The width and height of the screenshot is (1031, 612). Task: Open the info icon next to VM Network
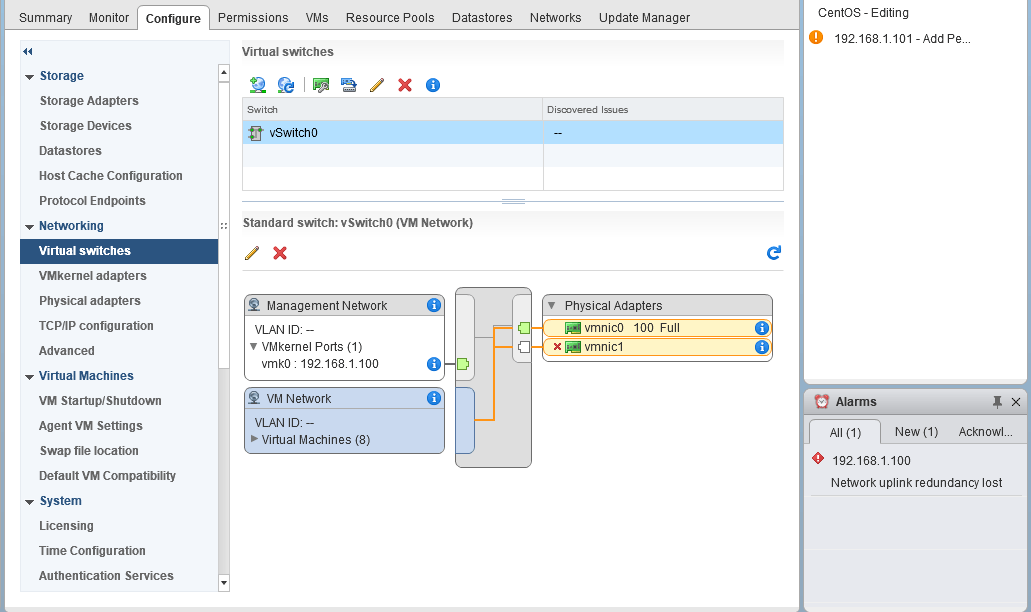click(x=433, y=398)
